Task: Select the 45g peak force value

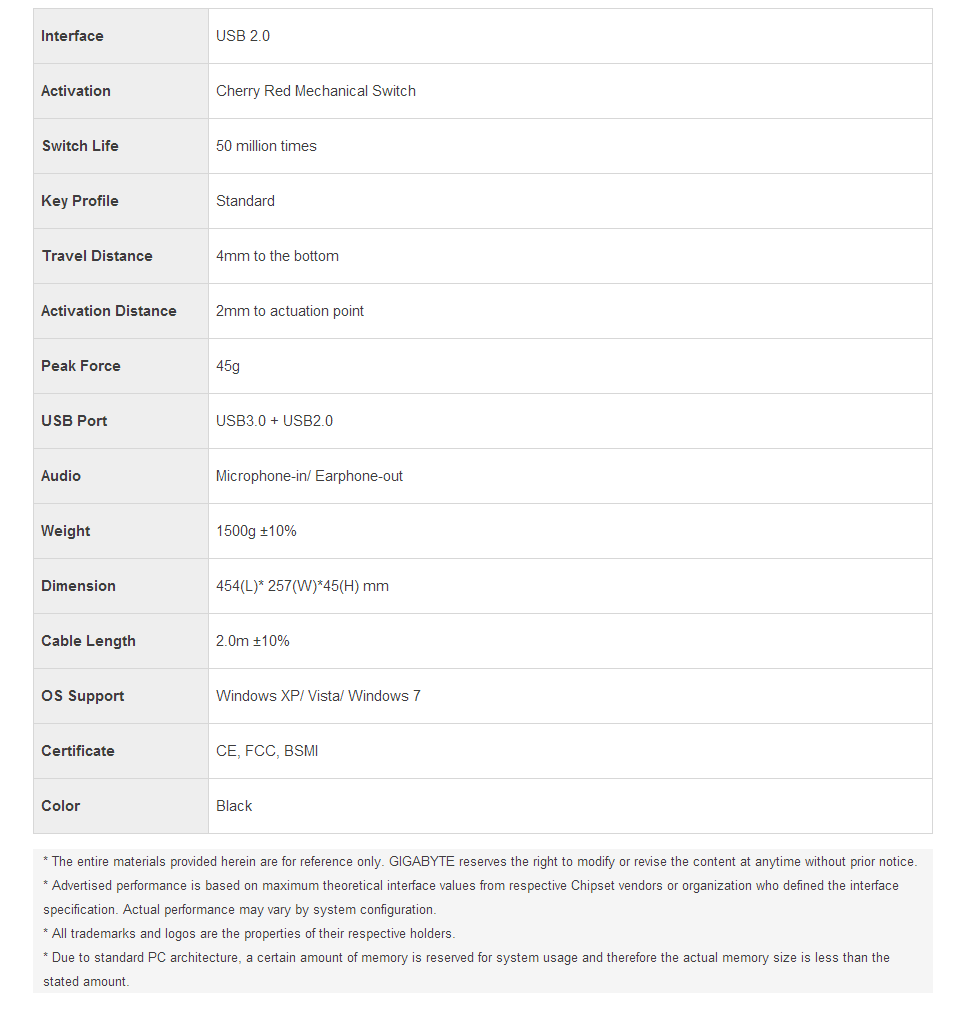Action: (228, 366)
